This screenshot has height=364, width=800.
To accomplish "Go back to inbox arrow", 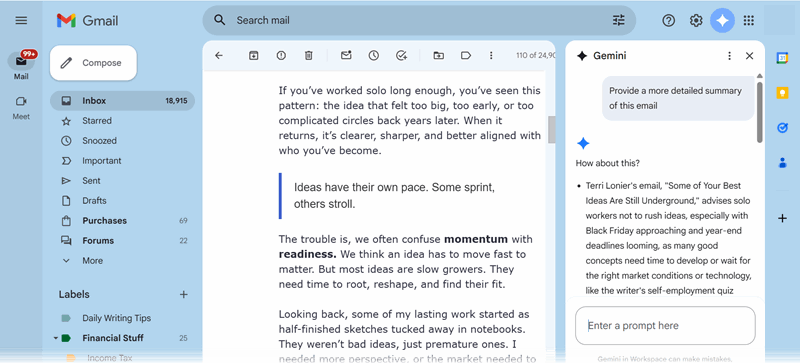I will (219, 56).
